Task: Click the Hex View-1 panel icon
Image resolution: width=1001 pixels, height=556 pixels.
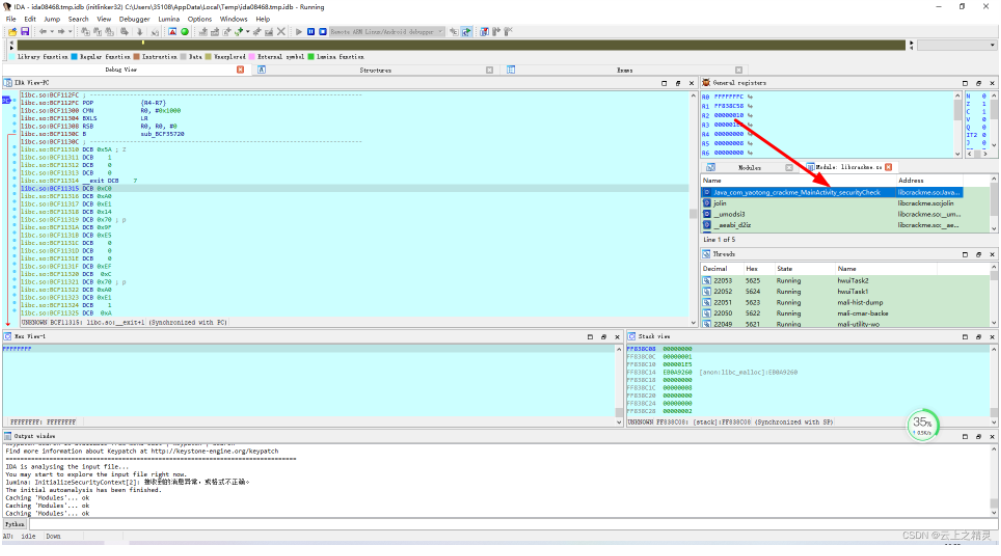Action: pos(8,336)
